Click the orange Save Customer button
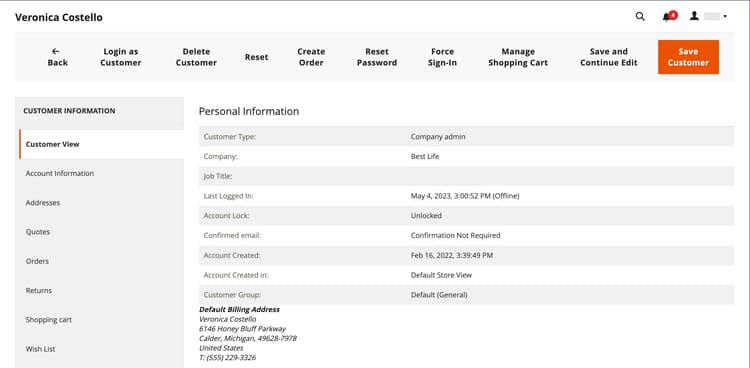This screenshot has width=750, height=368. click(x=688, y=57)
